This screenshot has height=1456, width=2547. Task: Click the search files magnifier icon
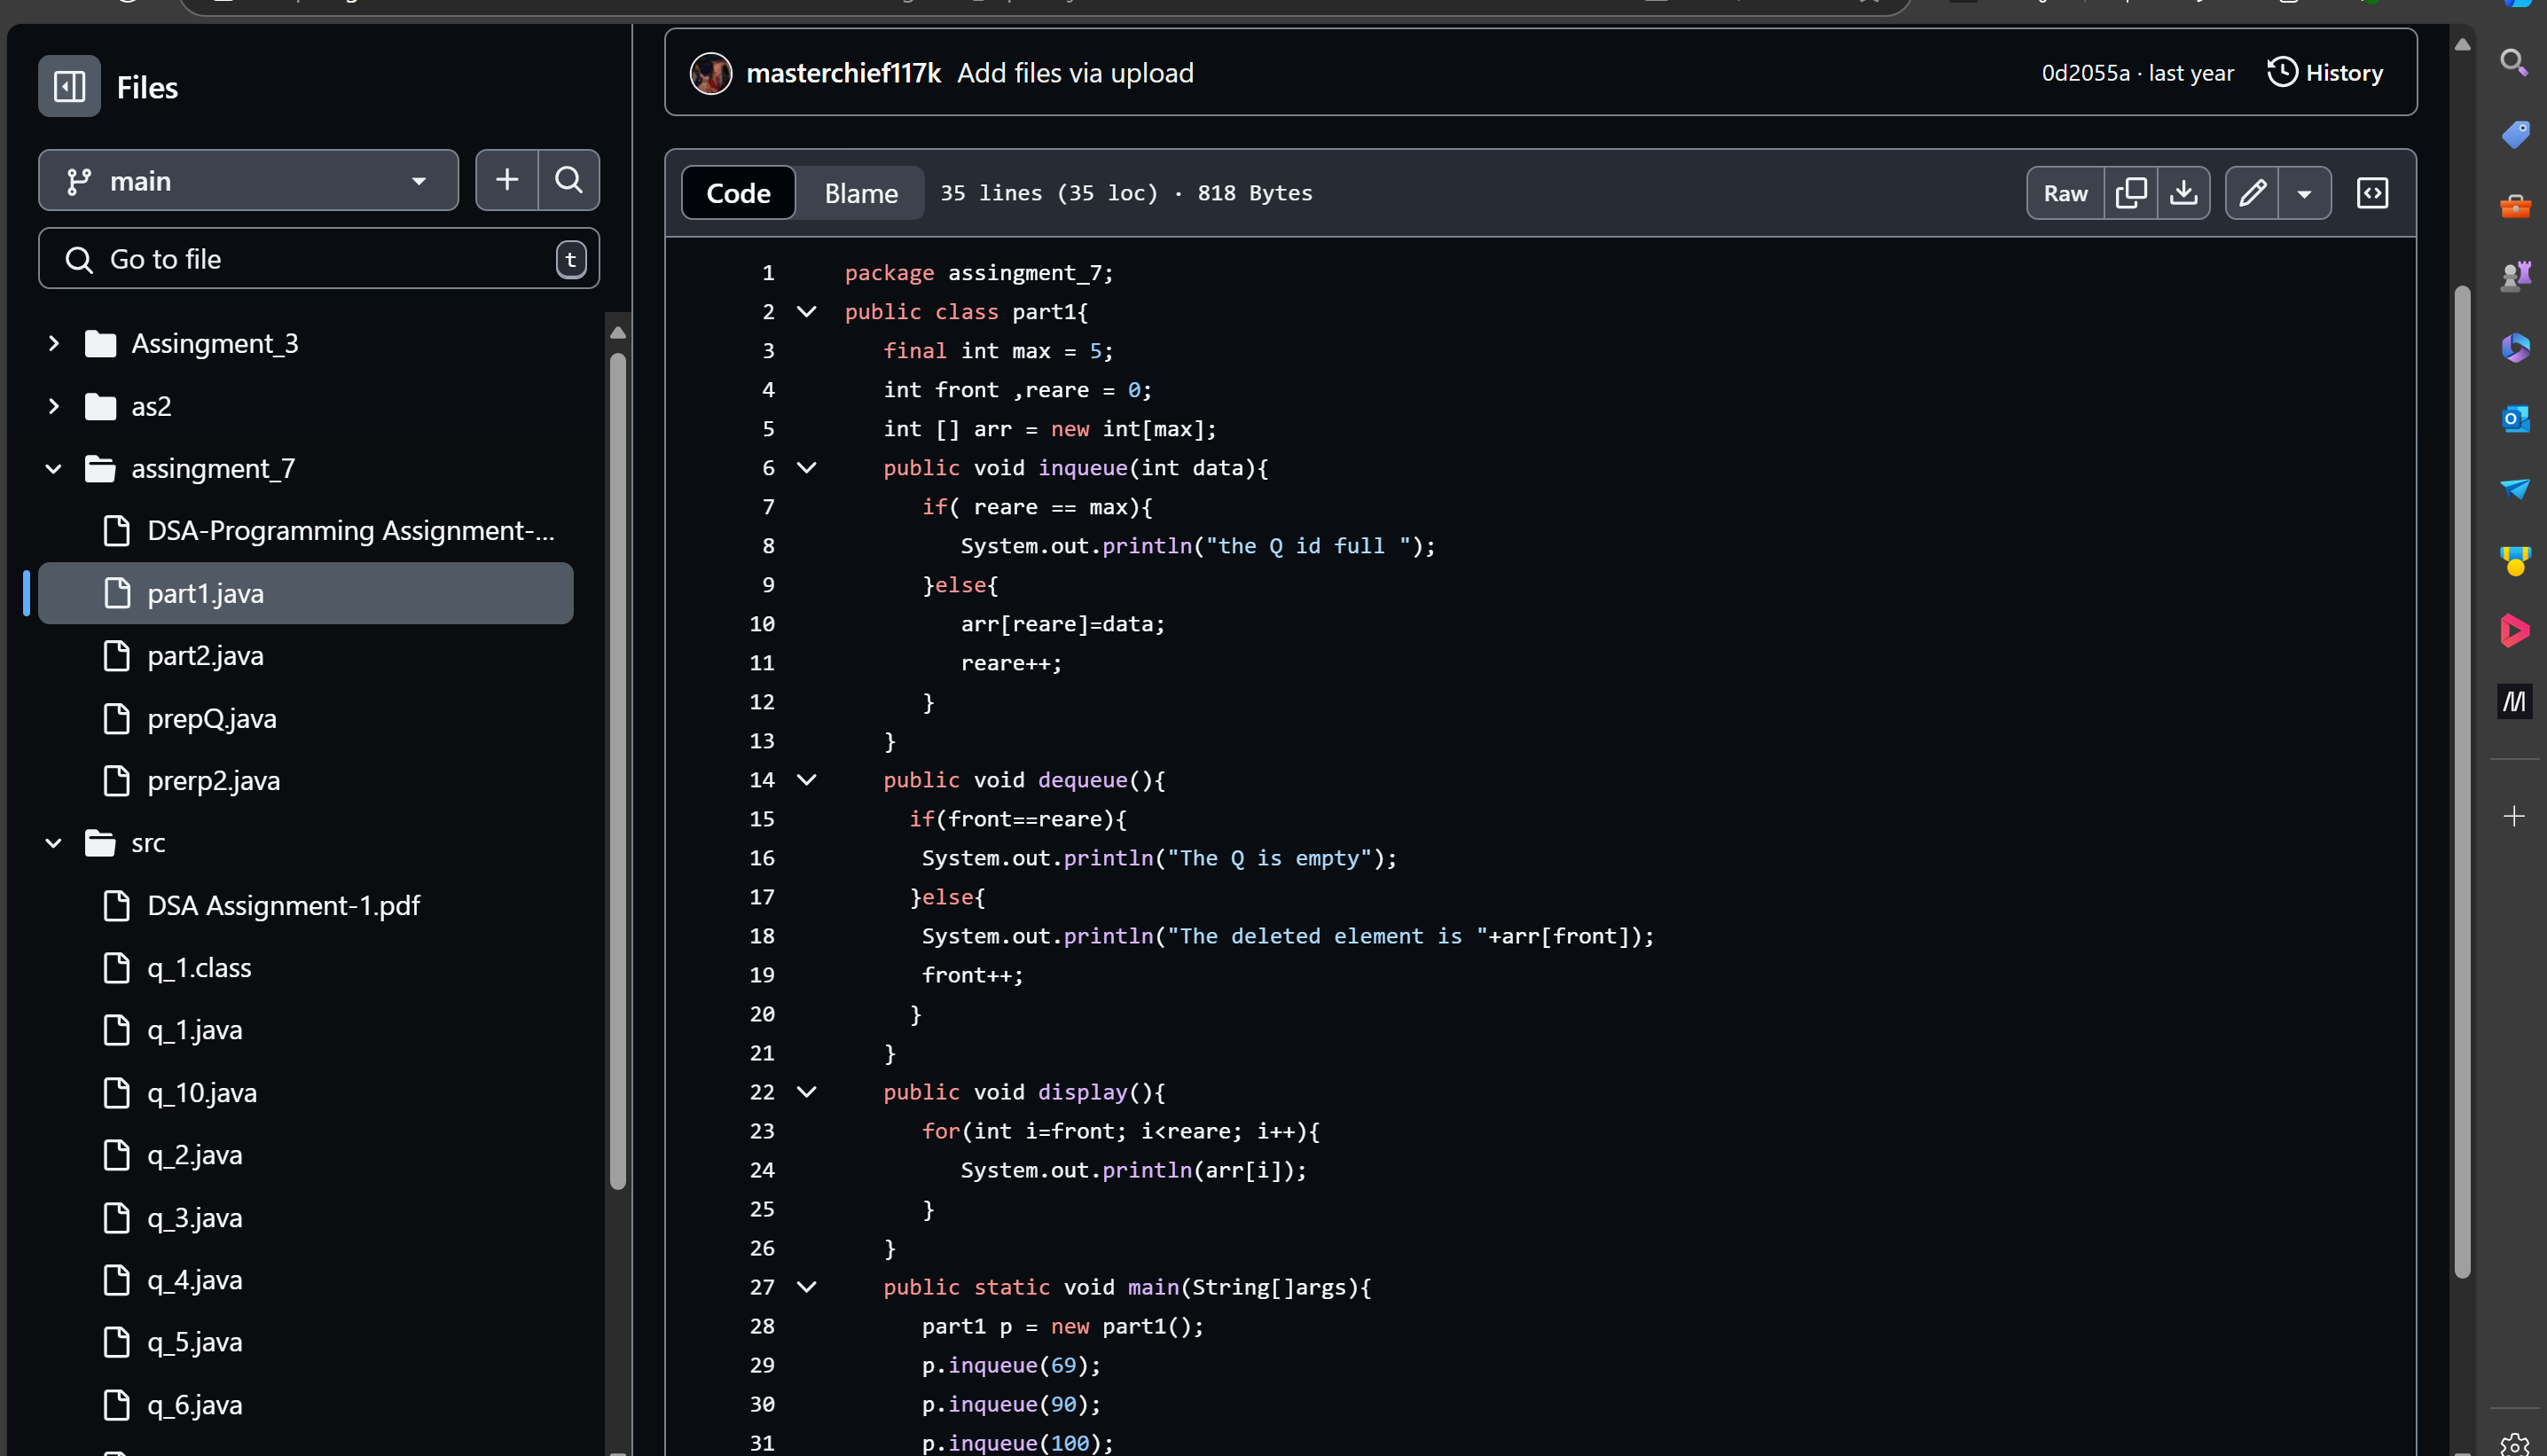[569, 180]
